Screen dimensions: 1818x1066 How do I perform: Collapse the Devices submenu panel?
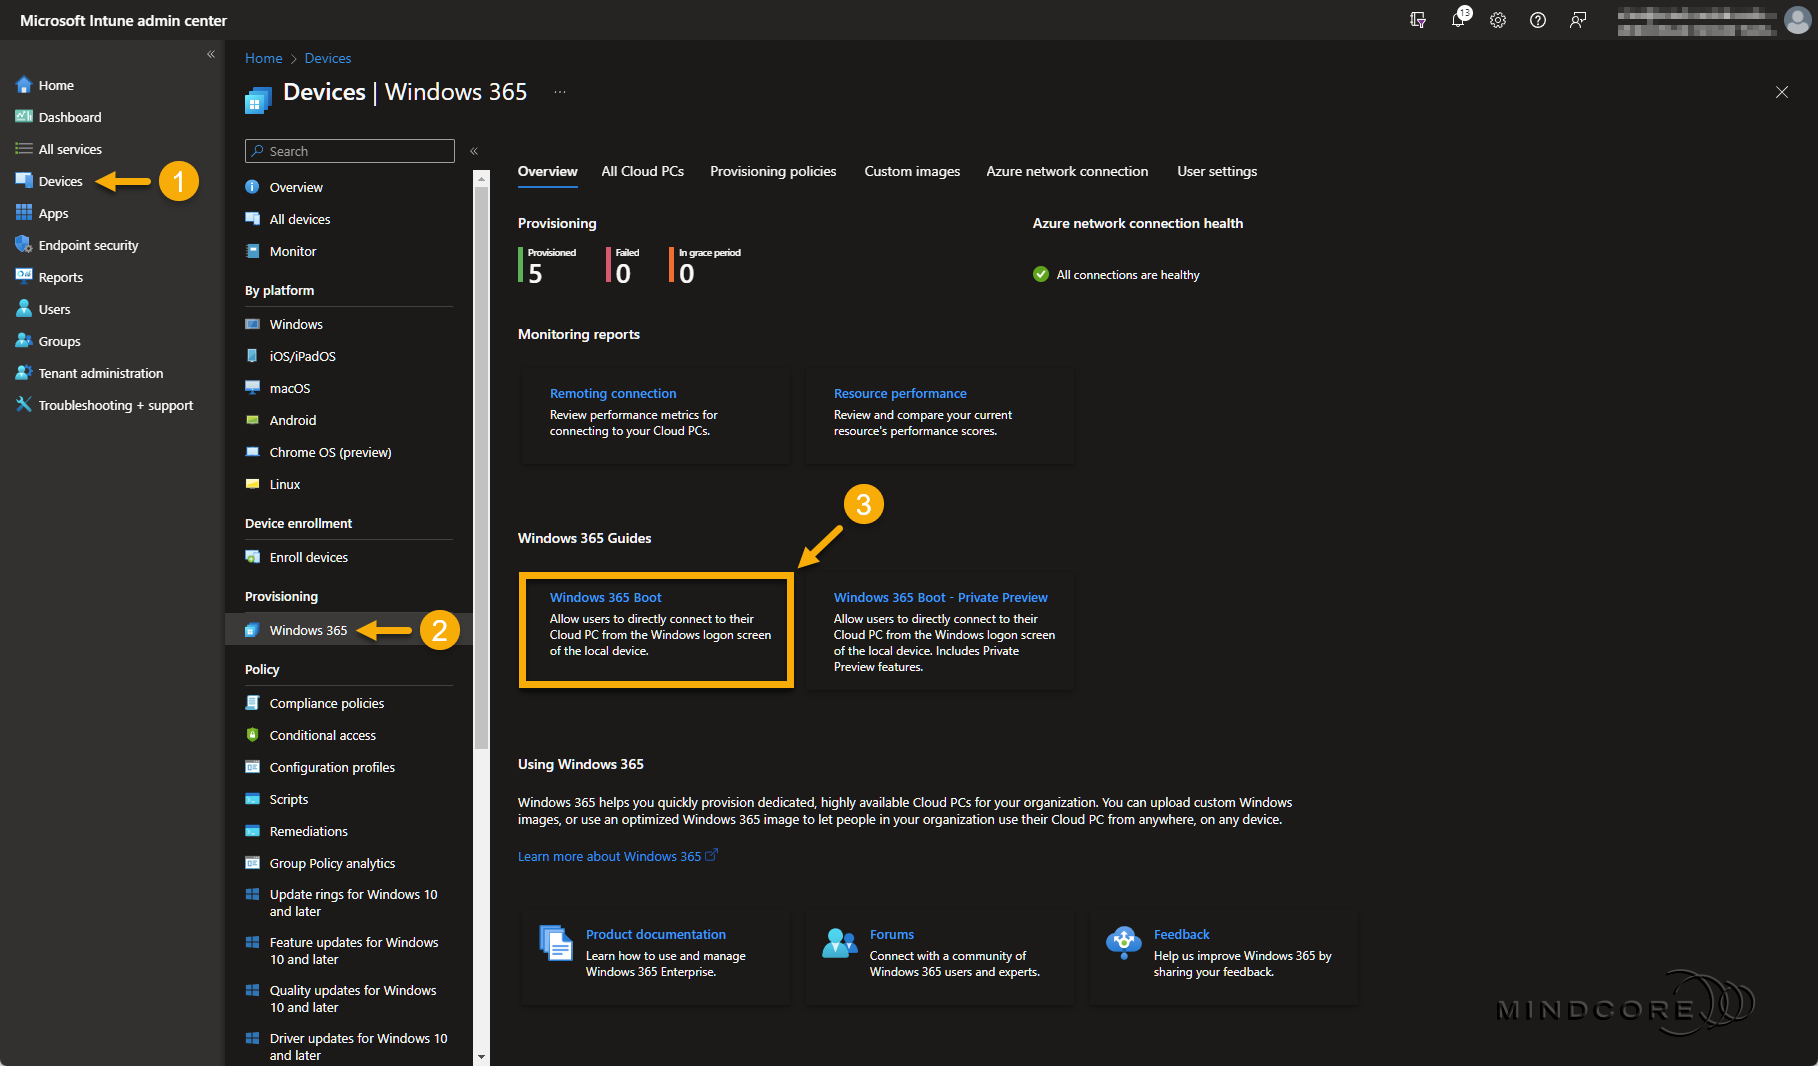(474, 151)
